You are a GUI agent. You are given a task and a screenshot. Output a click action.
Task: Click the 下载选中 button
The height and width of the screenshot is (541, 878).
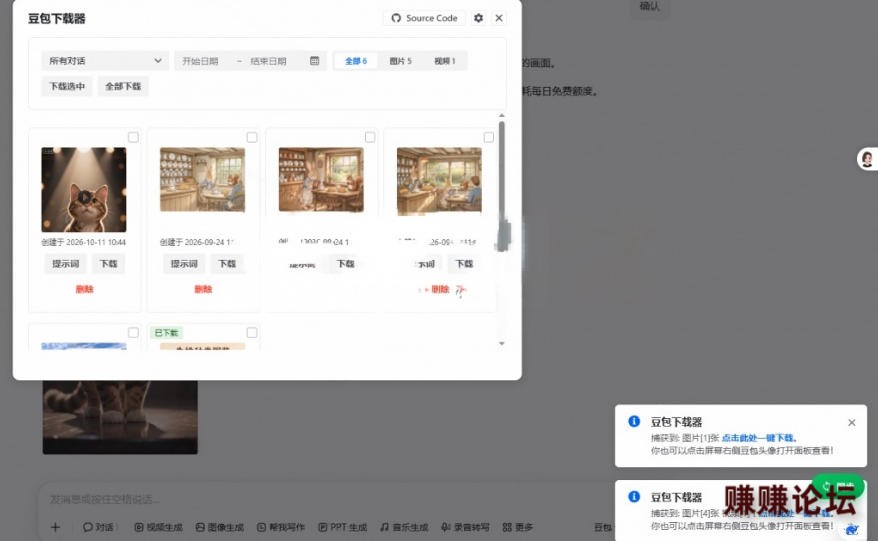67,86
